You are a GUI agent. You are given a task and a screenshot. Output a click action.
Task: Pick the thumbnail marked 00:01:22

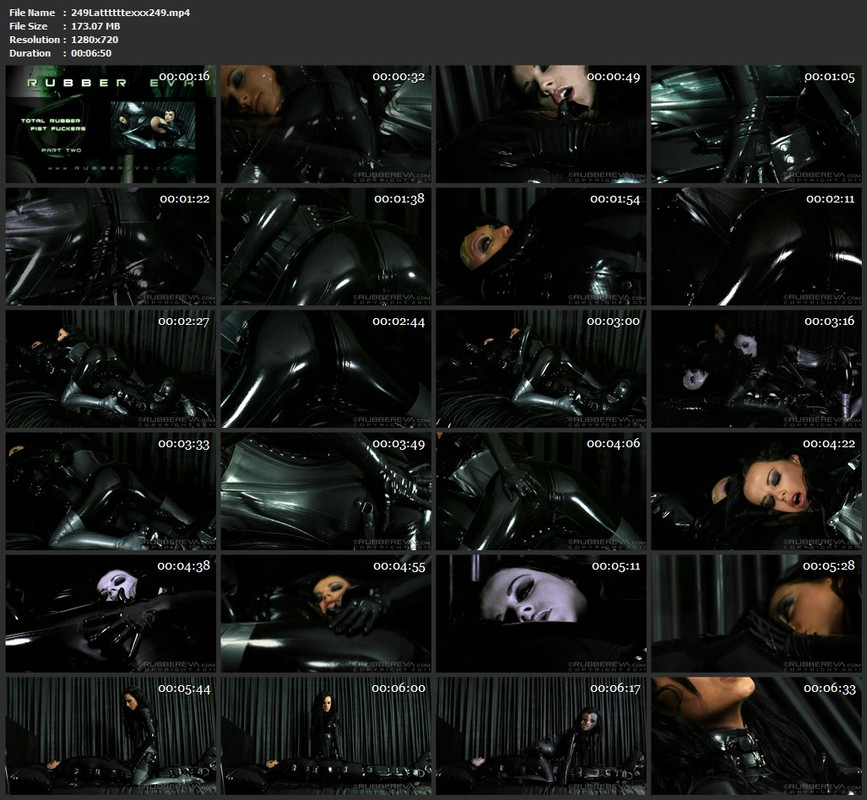(x=111, y=247)
